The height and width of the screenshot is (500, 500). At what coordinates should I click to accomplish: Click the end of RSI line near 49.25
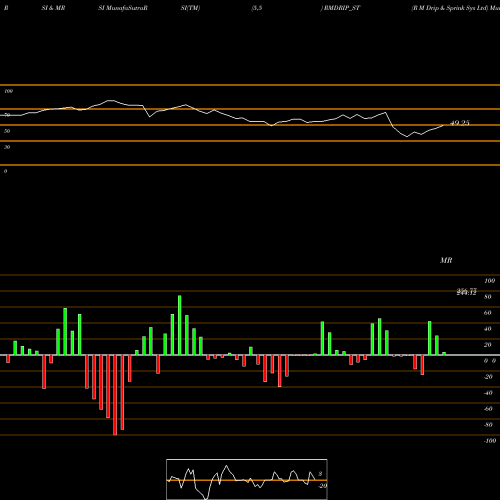pos(444,125)
